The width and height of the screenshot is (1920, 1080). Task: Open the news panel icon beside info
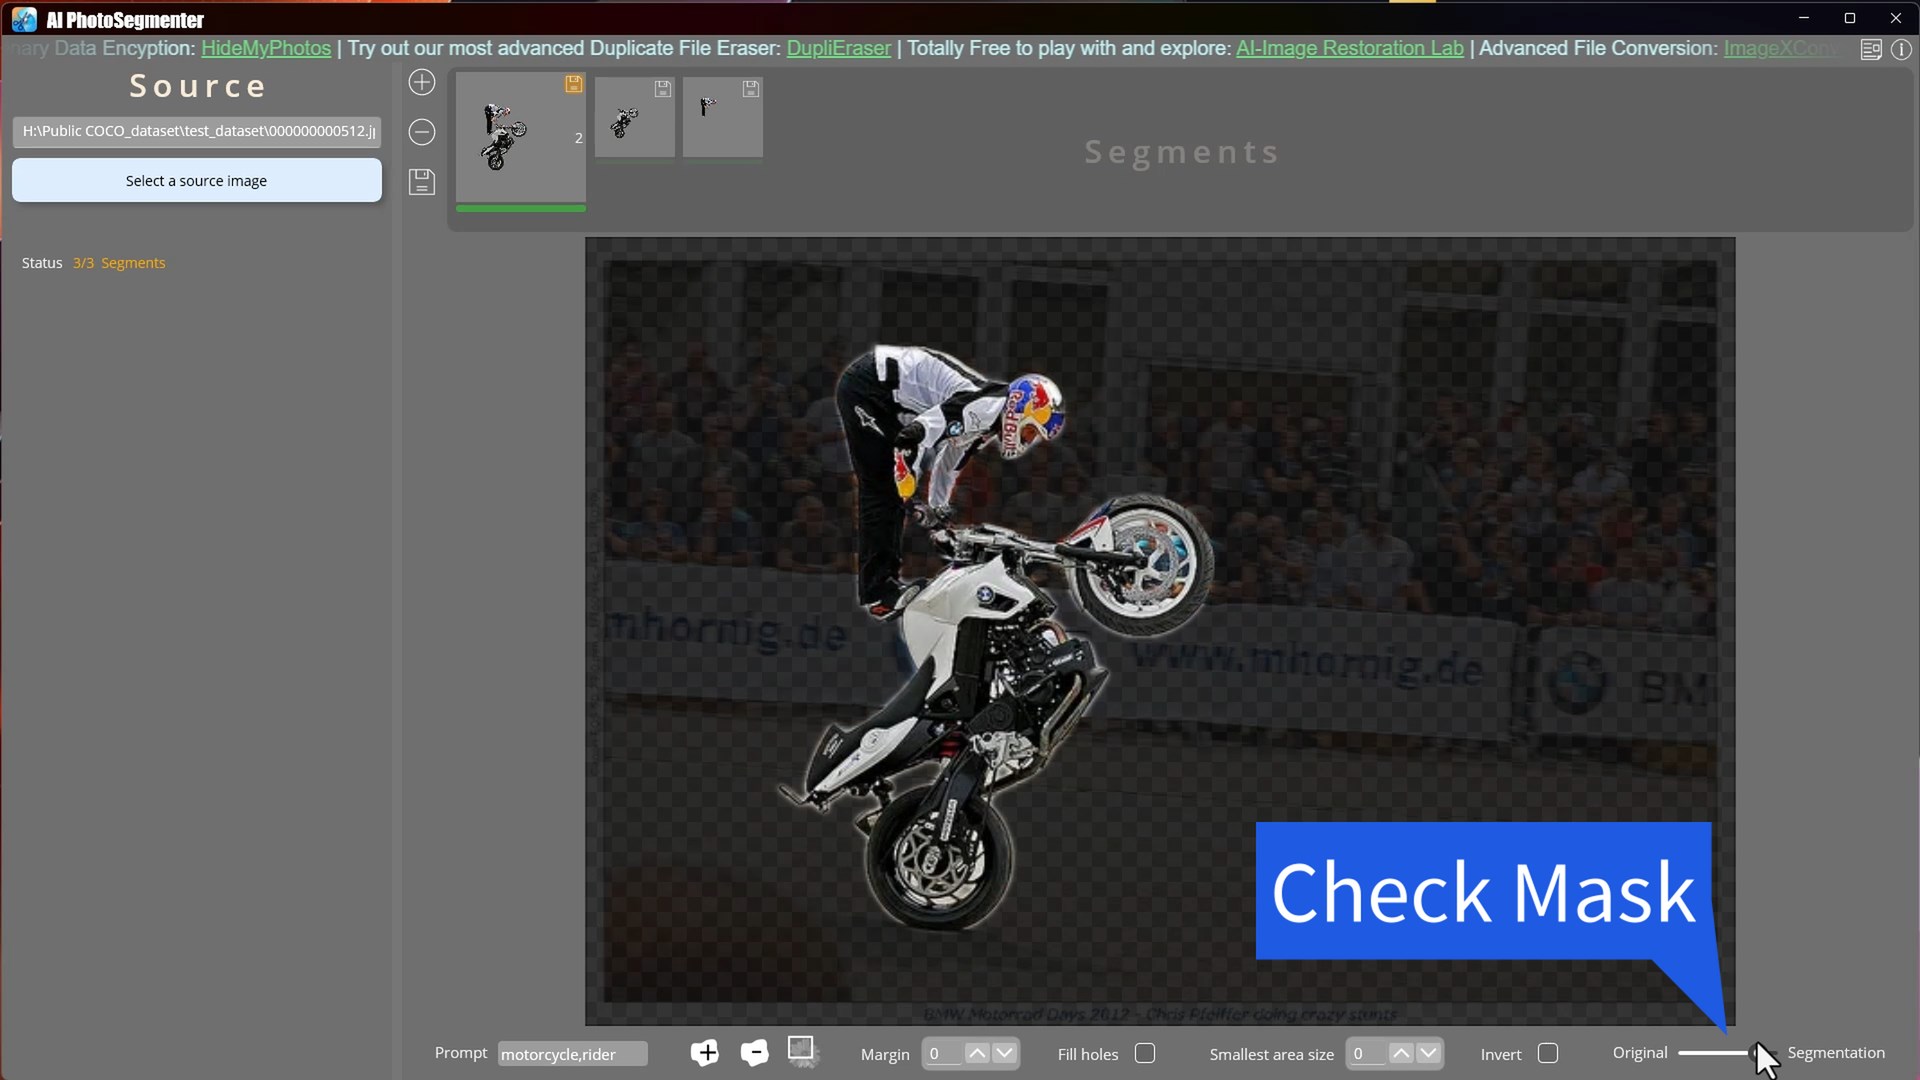[1871, 49]
